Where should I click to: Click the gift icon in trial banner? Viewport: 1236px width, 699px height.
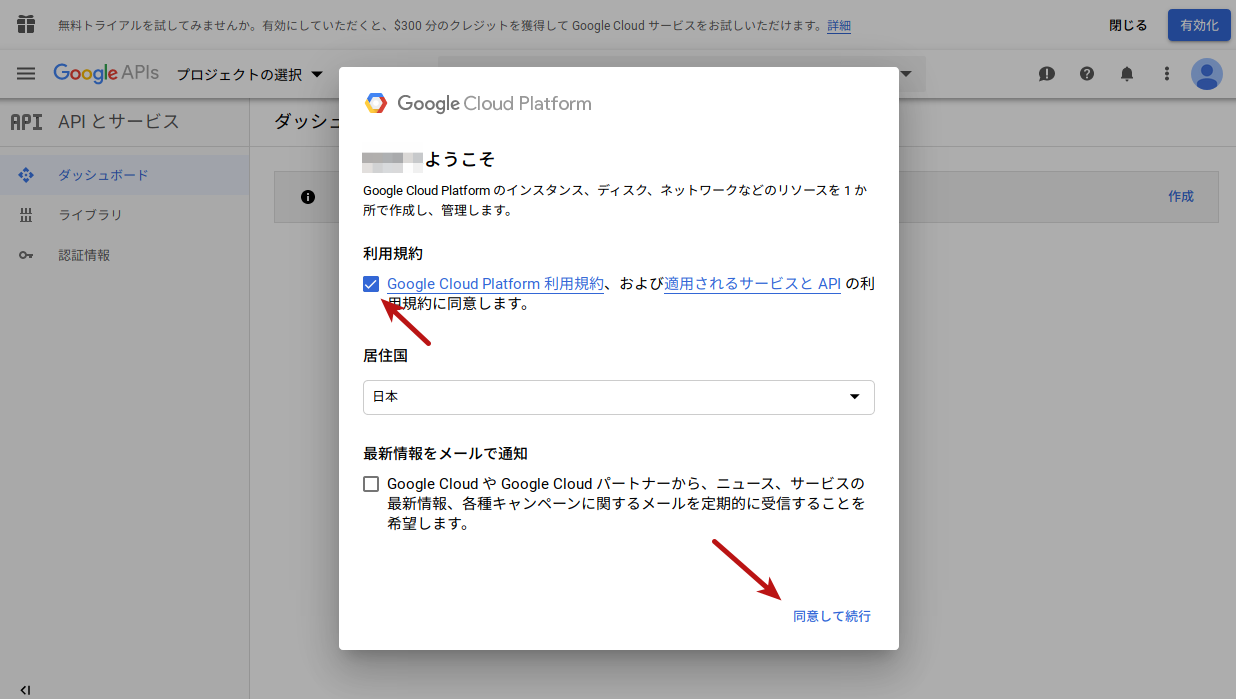26,25
